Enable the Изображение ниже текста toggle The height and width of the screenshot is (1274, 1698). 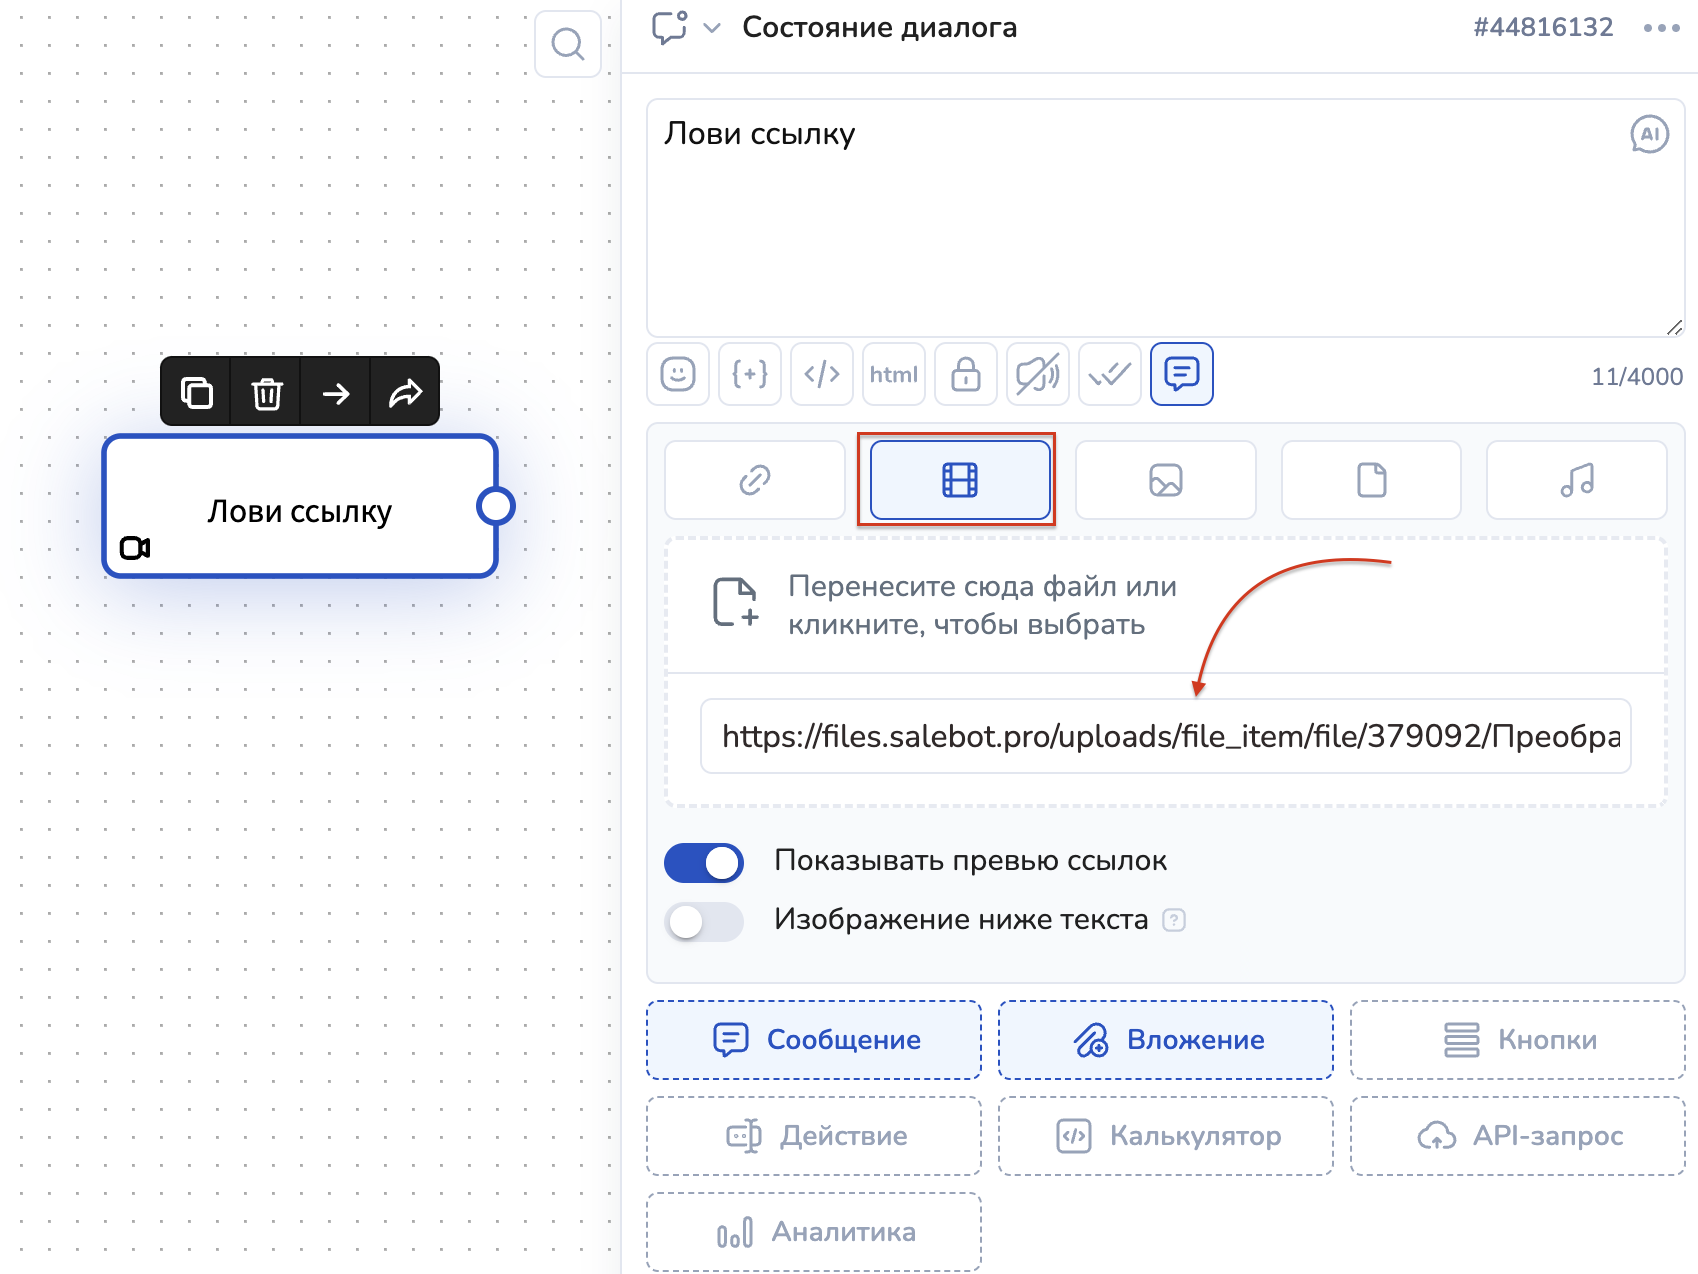[x=704, y=921]
